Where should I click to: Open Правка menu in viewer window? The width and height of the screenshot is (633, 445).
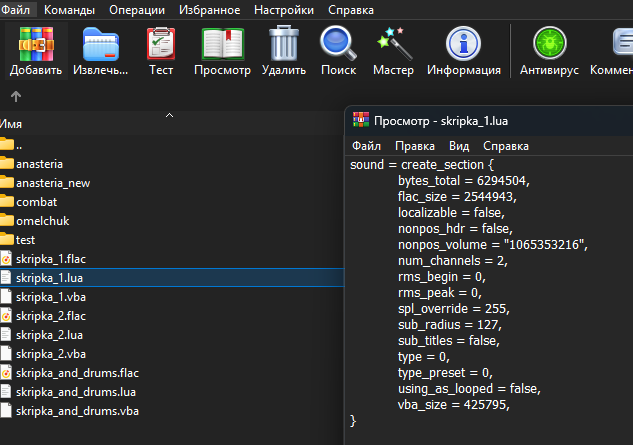click(415, 146)
